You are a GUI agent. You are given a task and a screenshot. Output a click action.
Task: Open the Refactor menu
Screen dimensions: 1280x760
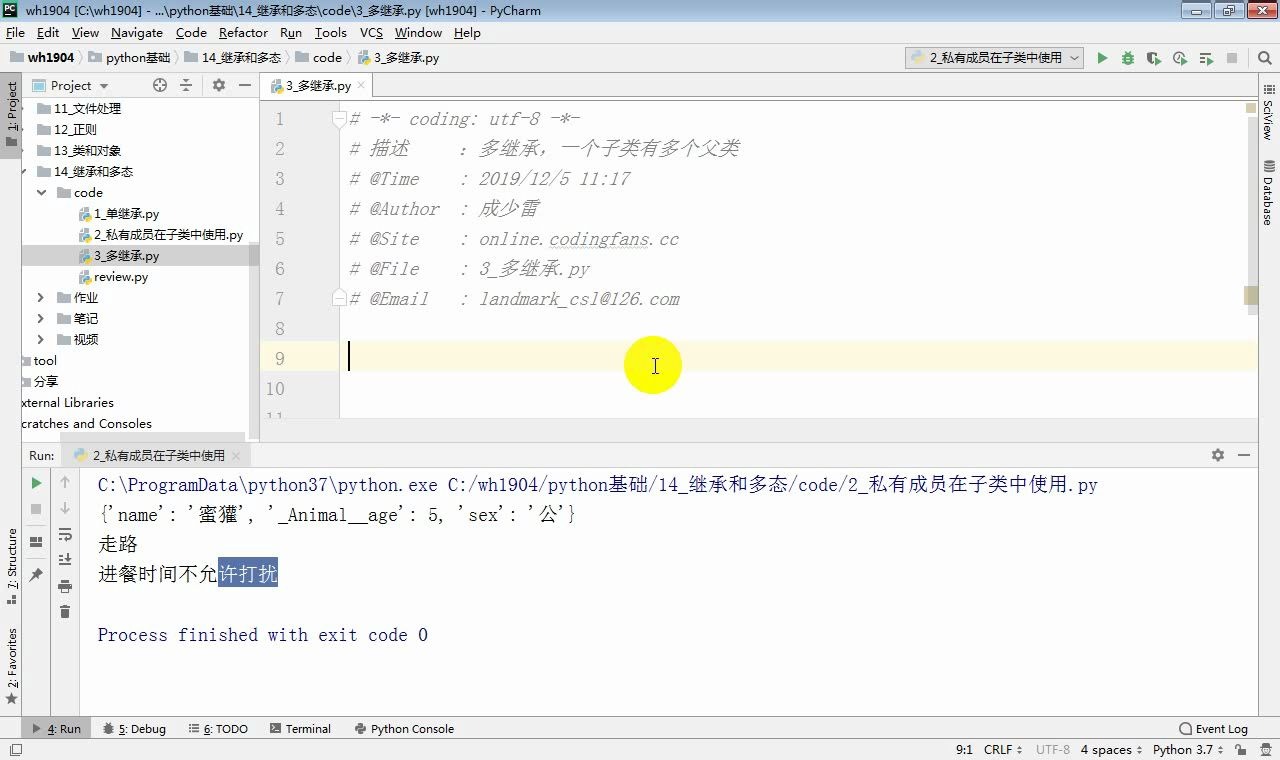(242, 32)
